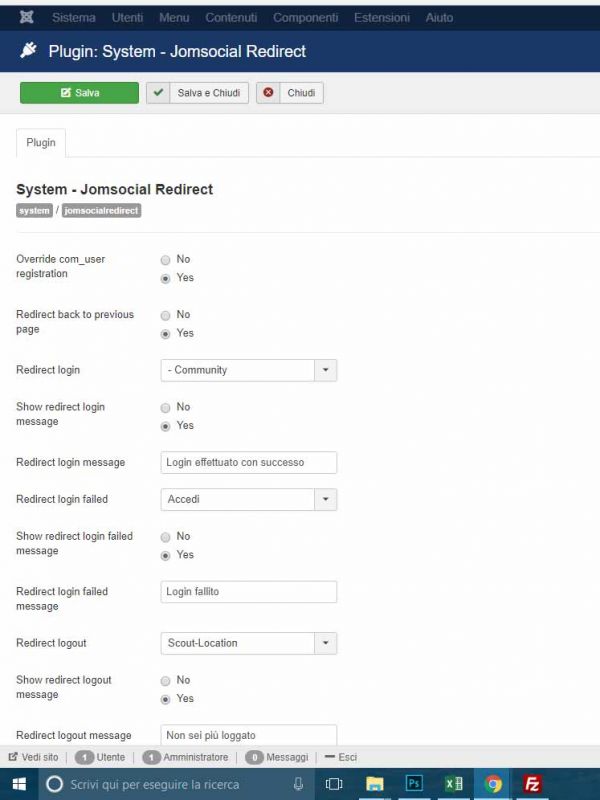Viewport: 600px width, 800px height.
Task: Click Salva e Chiudi button
Action: (197, 93)
